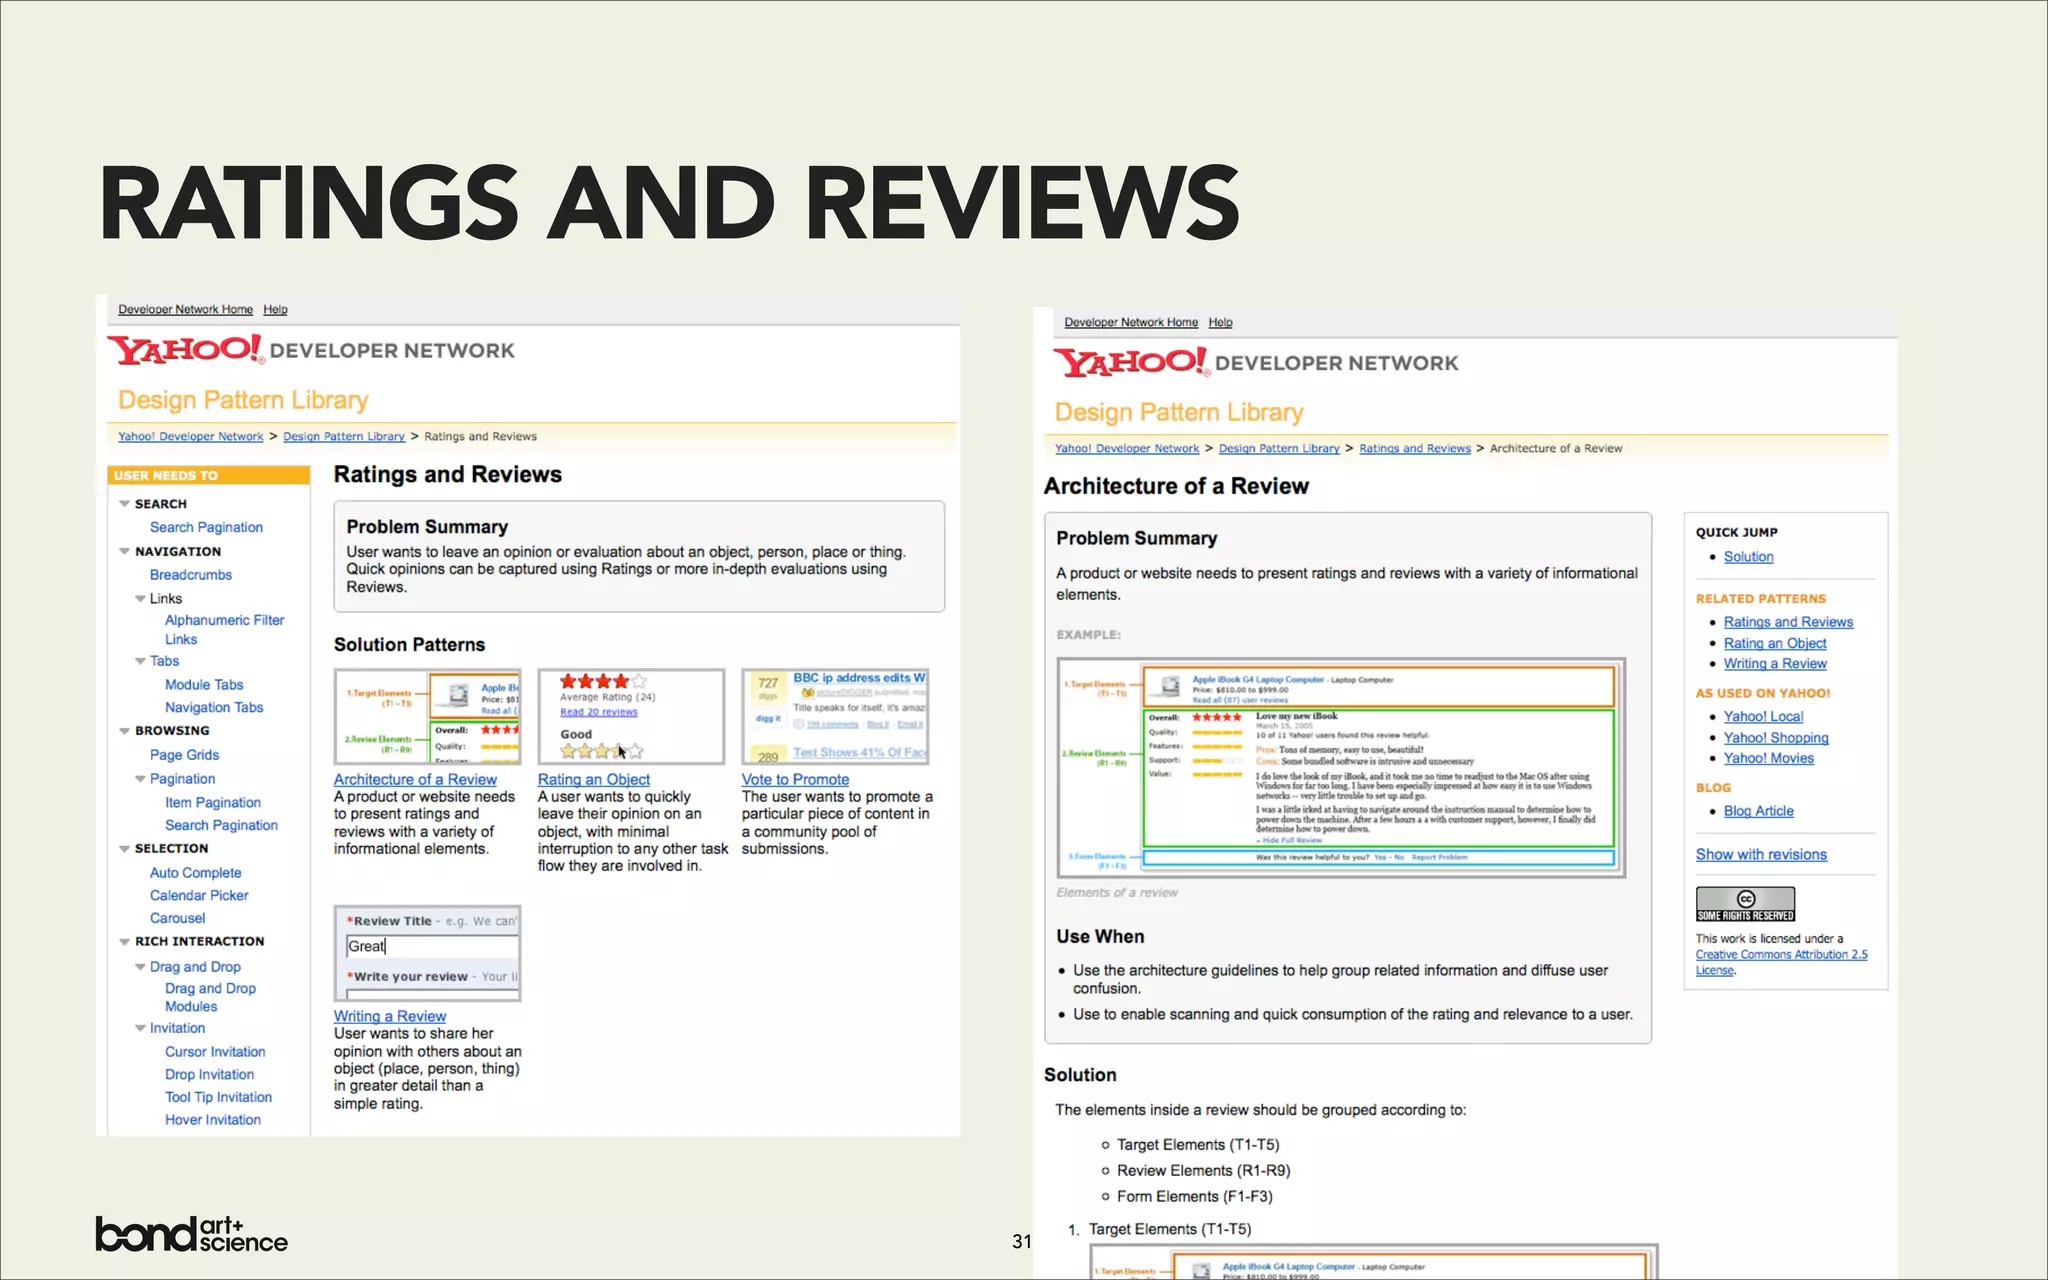Click Design Pattern Library breadcrumb in left page
The height and width of the screenshot is (1280, 2048).
click(344, 436)
